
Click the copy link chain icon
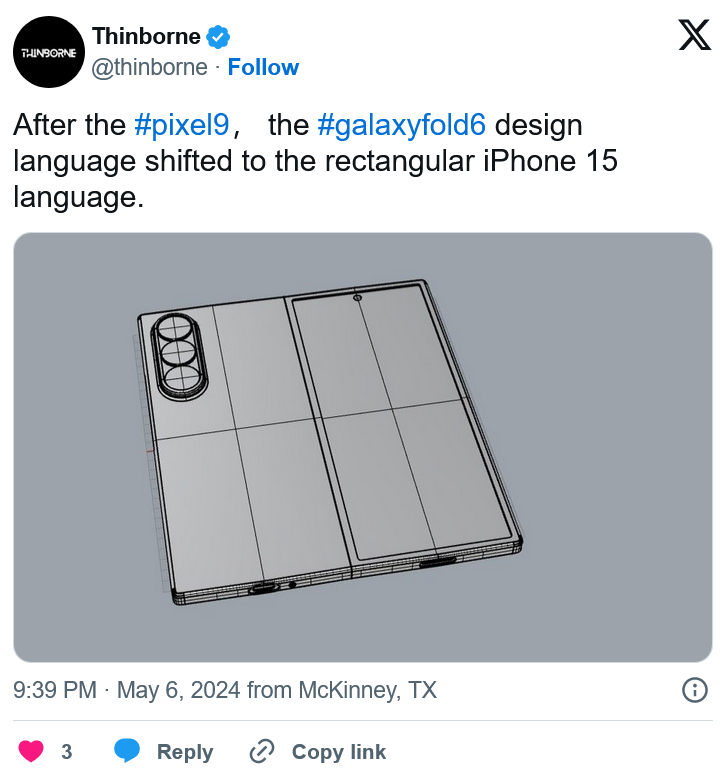click(261, 751)
